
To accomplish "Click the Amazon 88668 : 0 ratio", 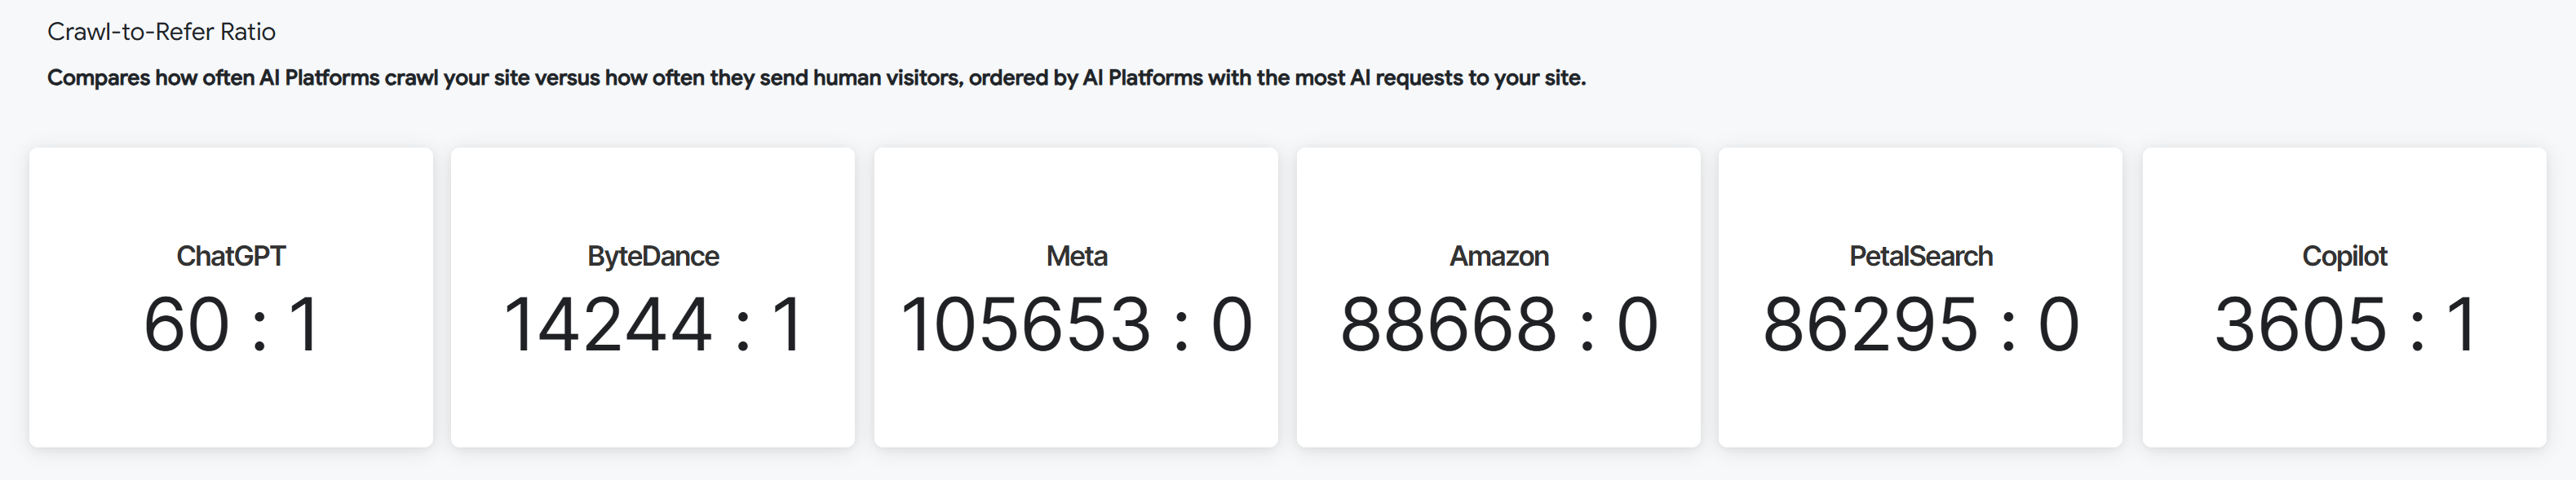I will click(x=1498, y=325).
